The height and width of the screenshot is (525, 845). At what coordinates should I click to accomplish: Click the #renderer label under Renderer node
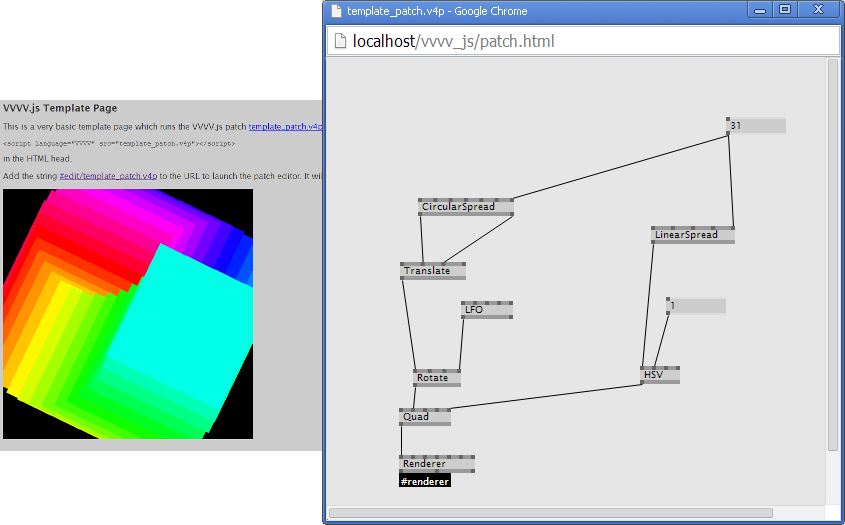(425, 481)
